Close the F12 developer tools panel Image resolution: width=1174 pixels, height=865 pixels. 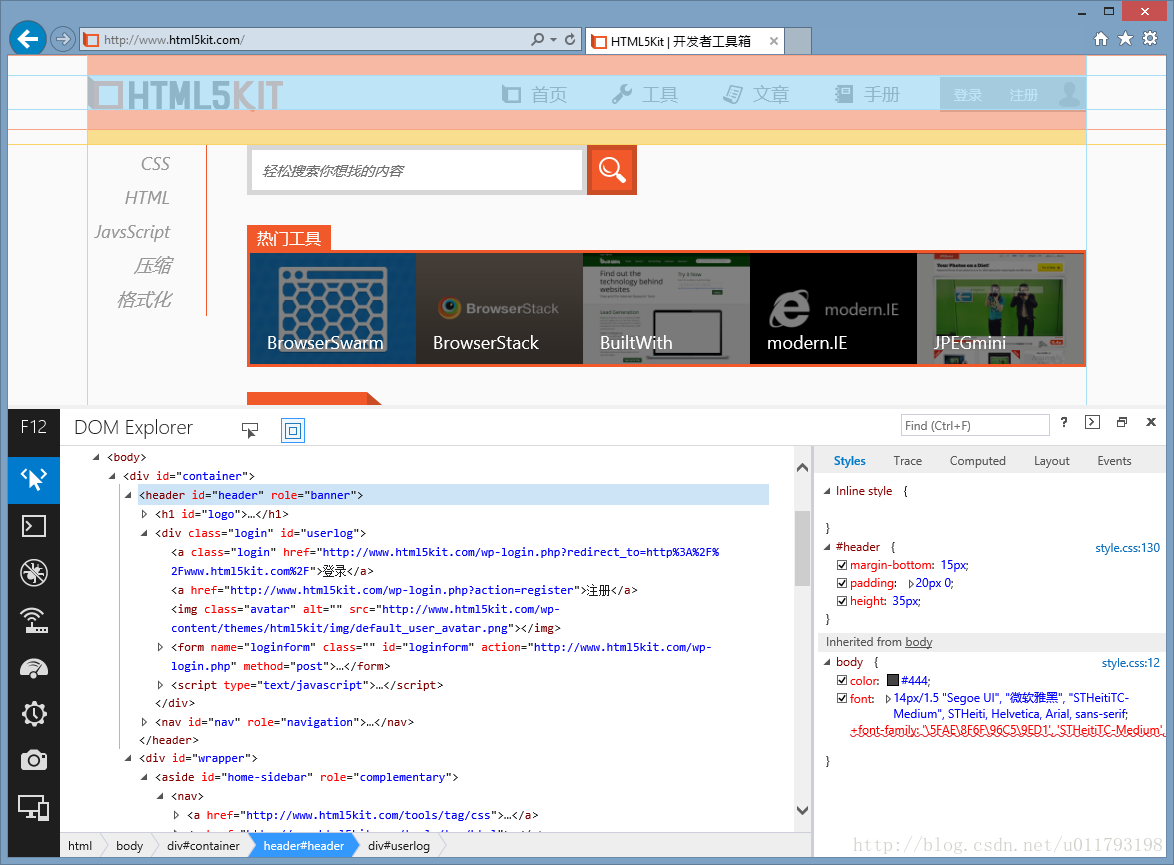[1151, 422]
